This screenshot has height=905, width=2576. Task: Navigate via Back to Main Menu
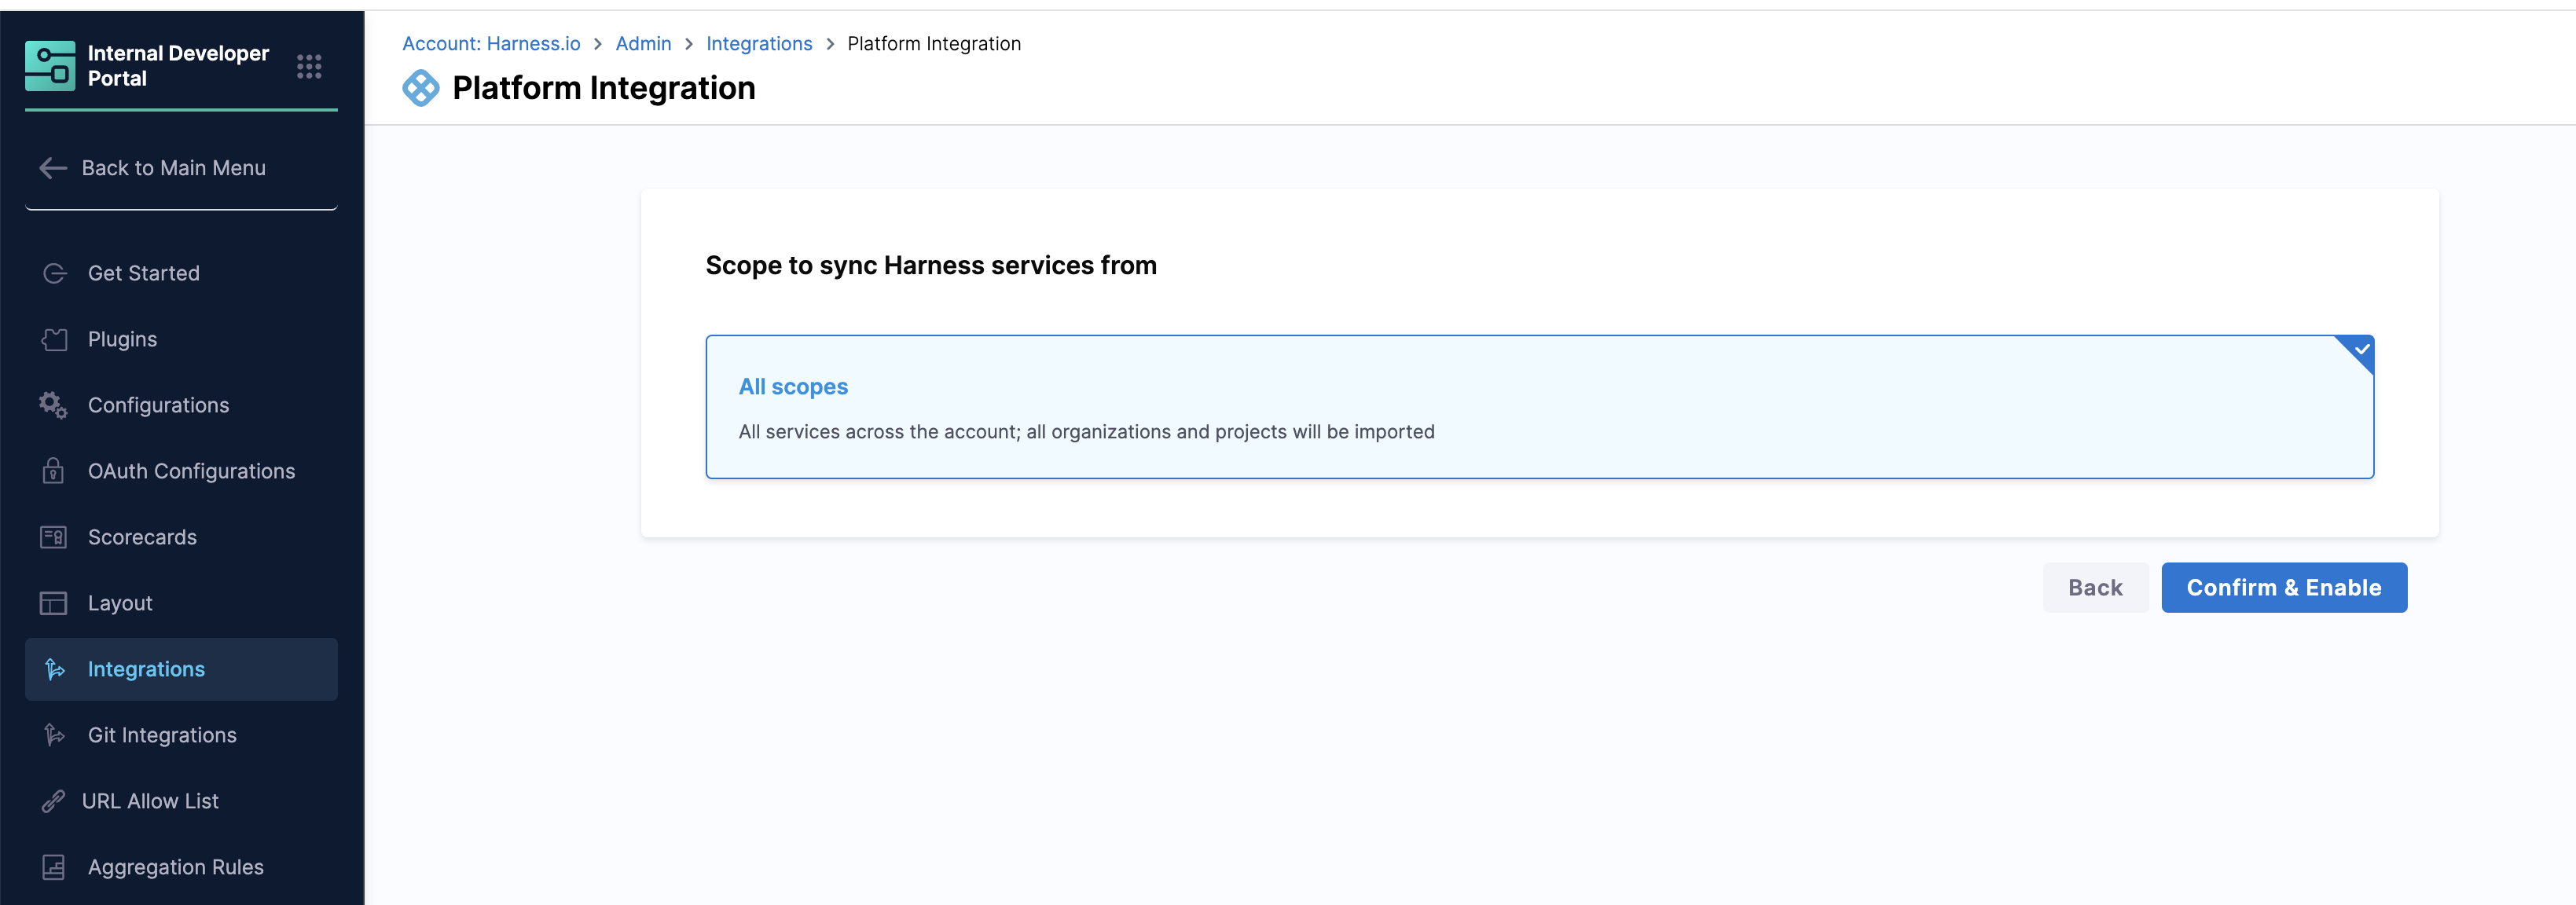click(172, 168)
